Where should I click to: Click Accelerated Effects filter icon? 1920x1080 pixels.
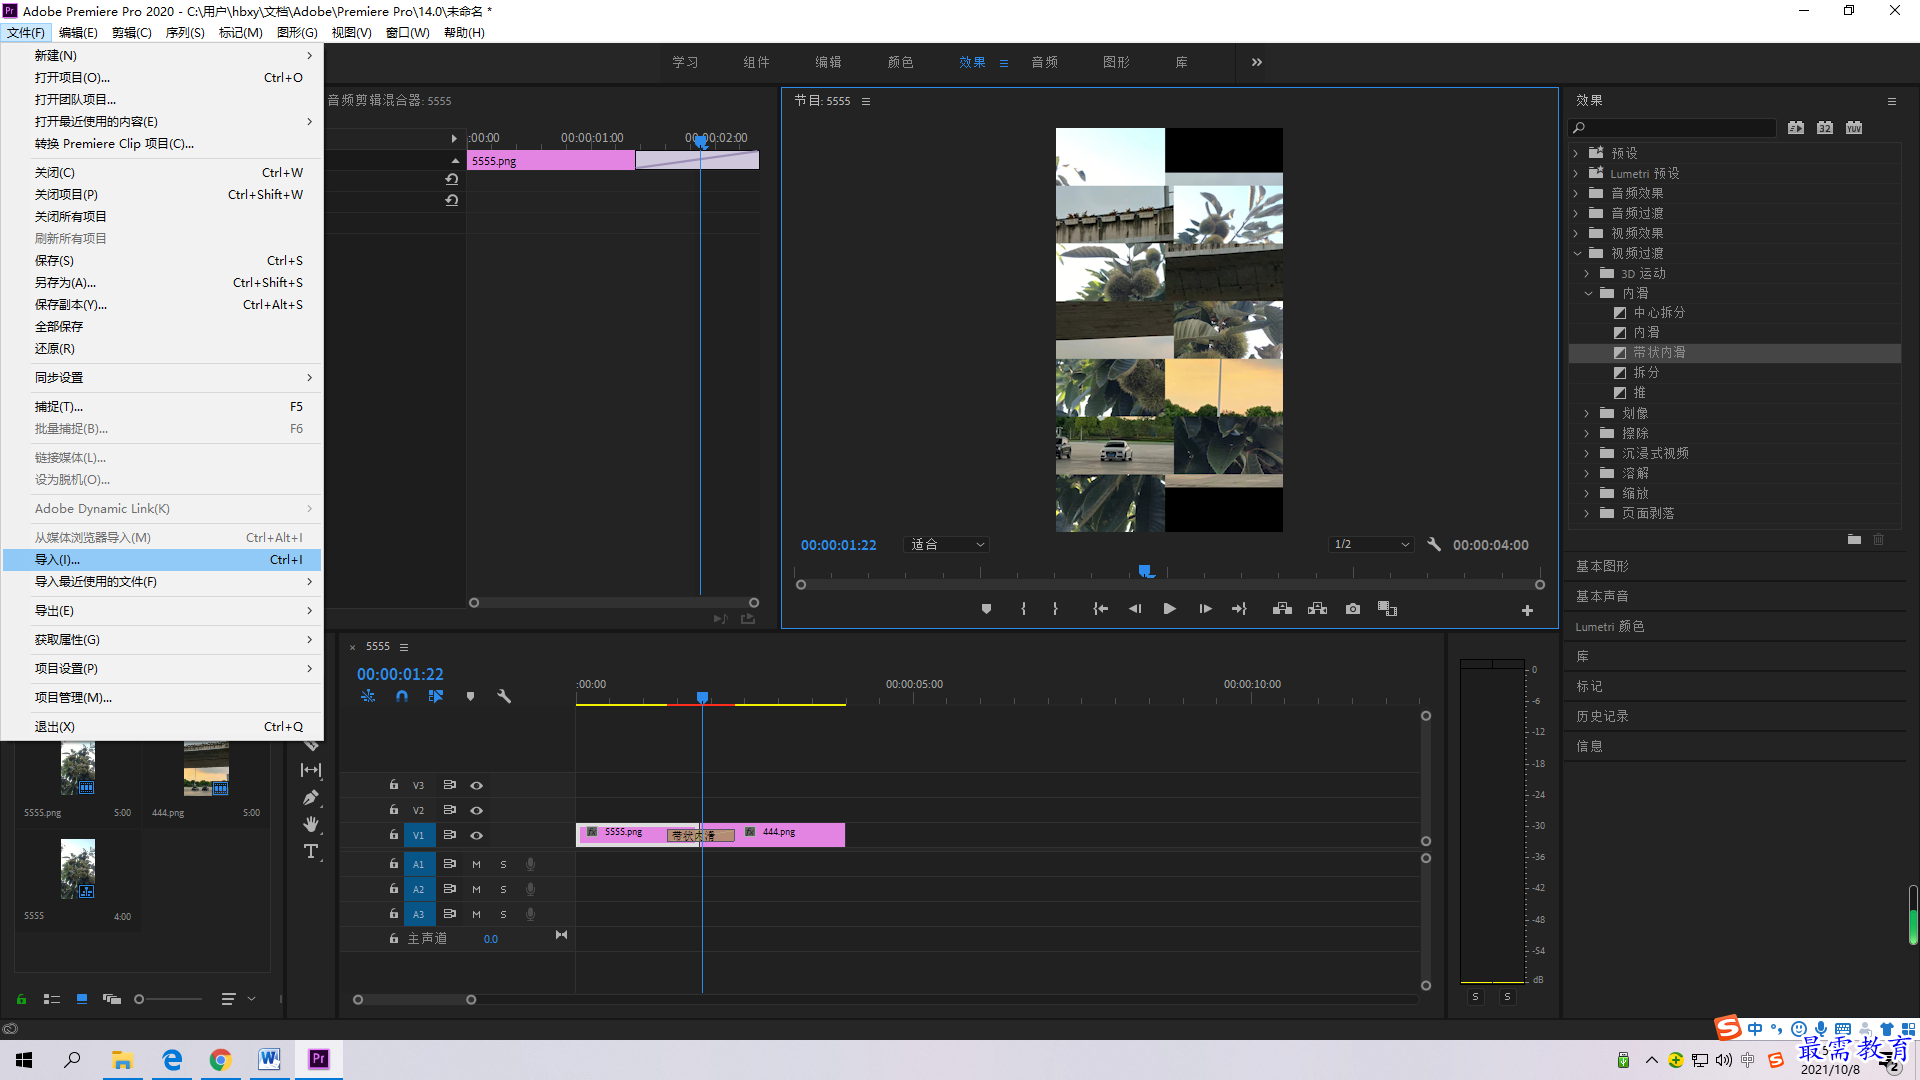point(1796,128)
